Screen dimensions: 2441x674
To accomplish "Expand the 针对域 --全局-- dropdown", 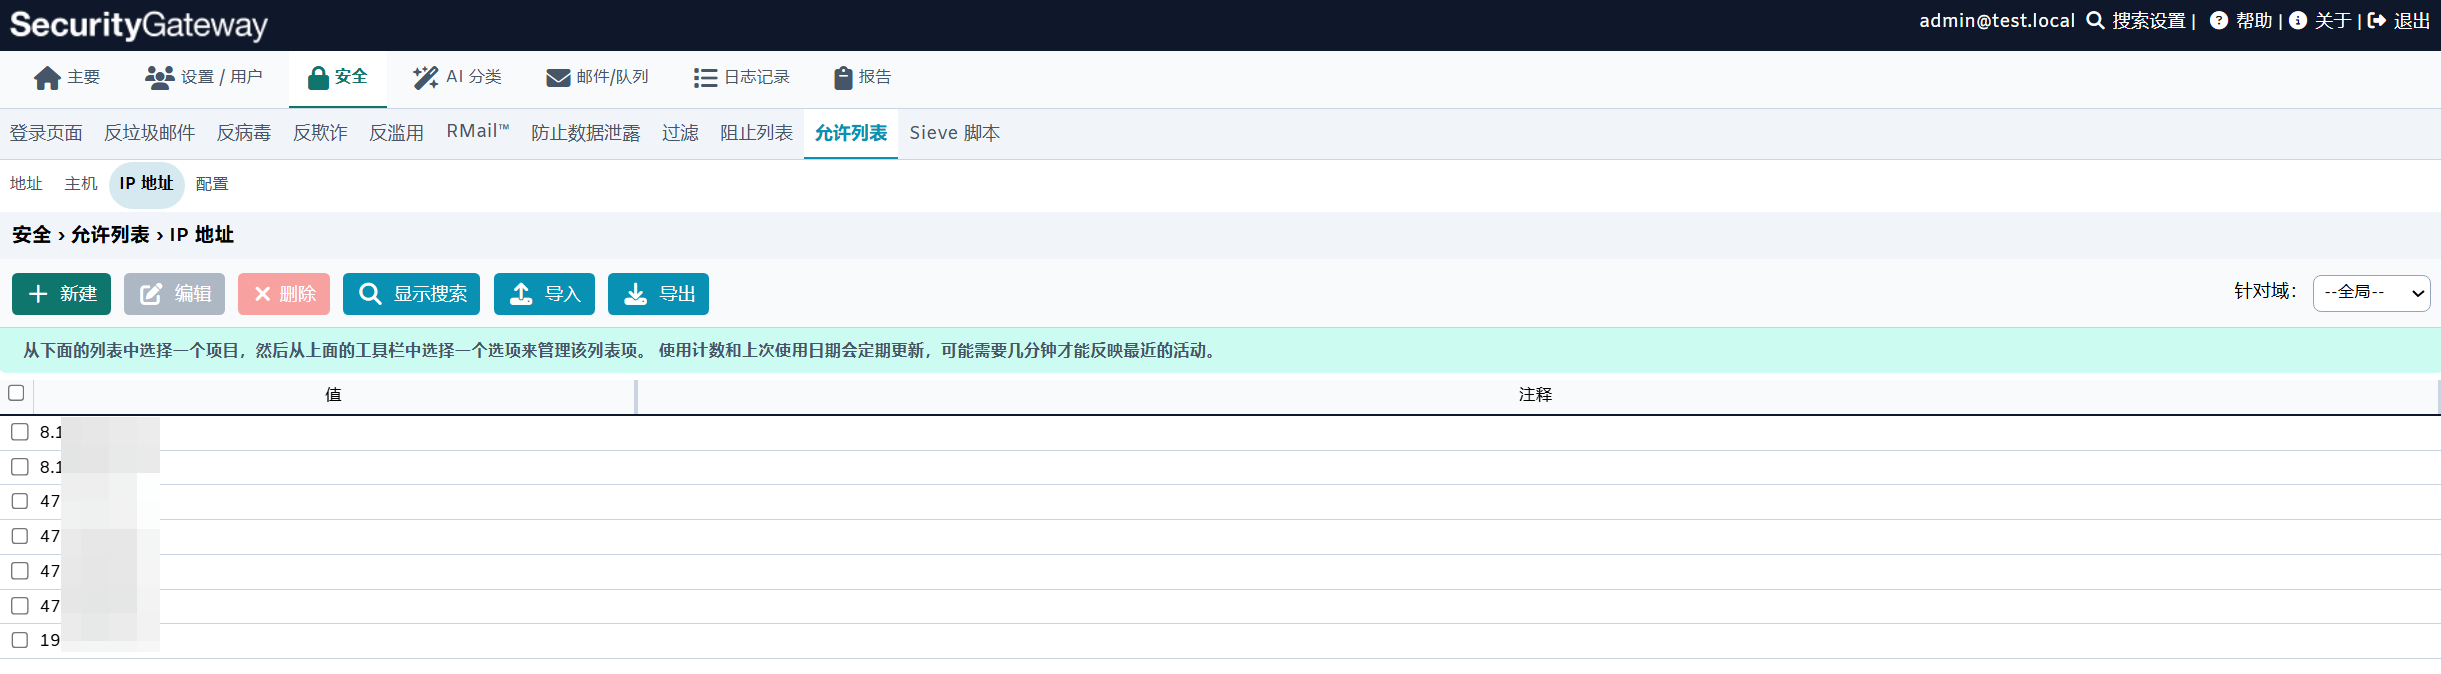I will pos(2371,293).
